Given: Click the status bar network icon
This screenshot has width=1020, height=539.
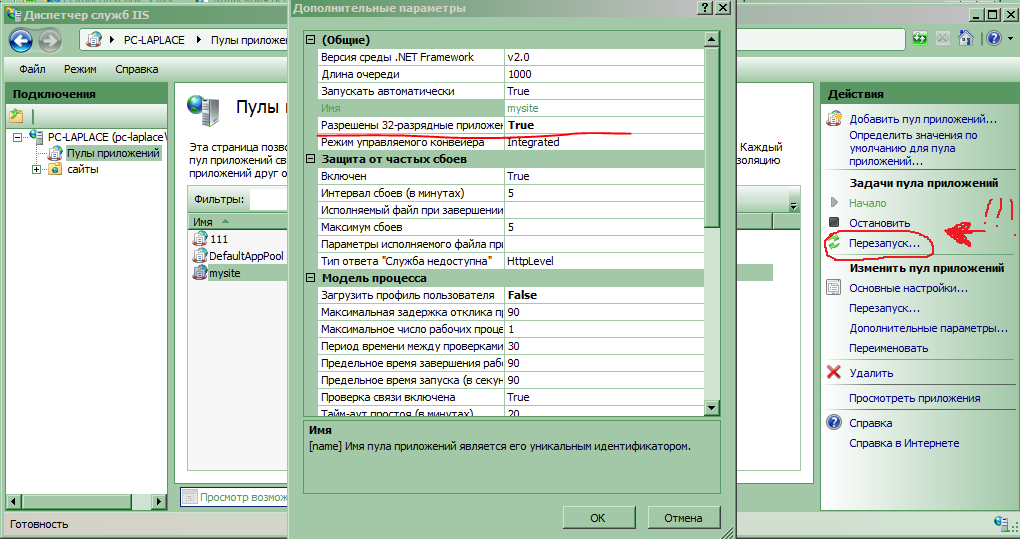Looking at the screenshot, I should coord(1001,522).
